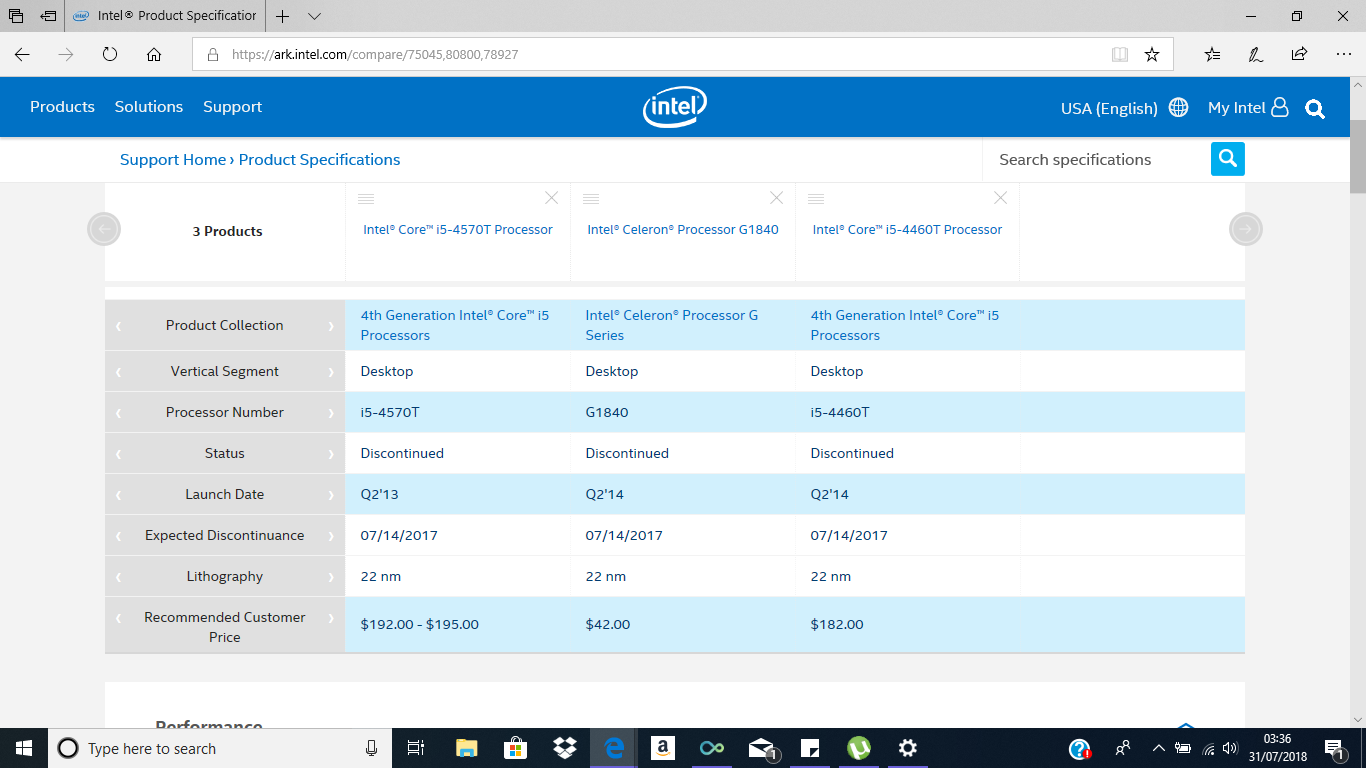Click the $192.00 - $195.00 price cell
The height and width of the screenshot is (768, 1366).
pyautogui.click(x=458, y=625)
